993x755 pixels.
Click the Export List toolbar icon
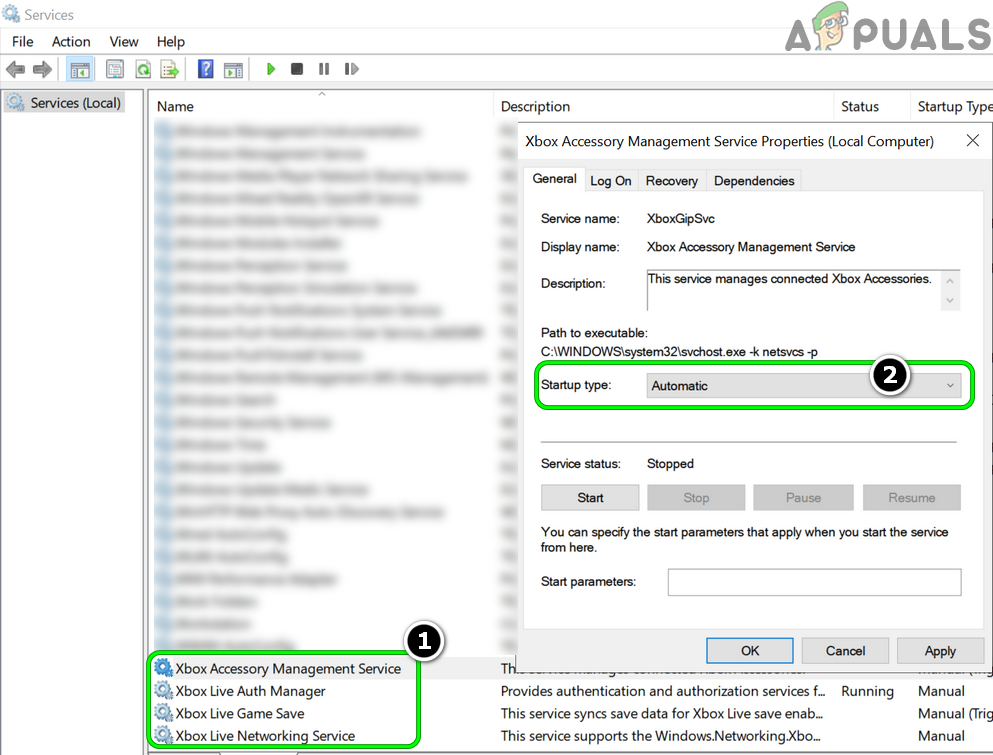pos(170,69)
